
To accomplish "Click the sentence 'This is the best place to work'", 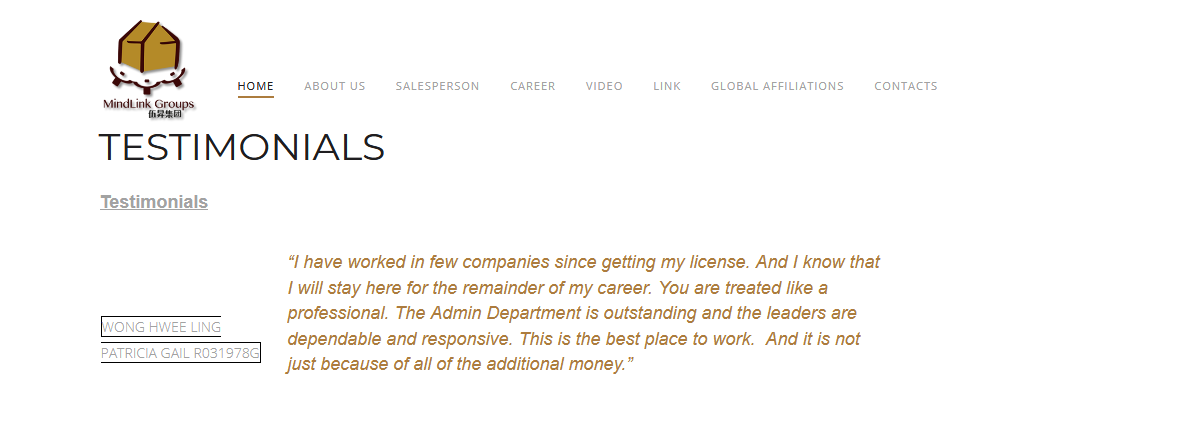I will pyautogui.click(x=637, y=338).
